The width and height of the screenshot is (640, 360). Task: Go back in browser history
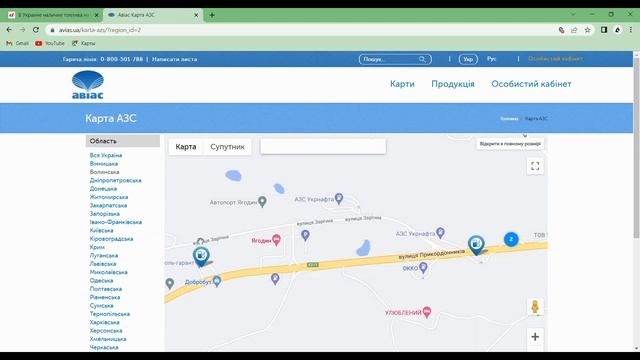[9, 30]
